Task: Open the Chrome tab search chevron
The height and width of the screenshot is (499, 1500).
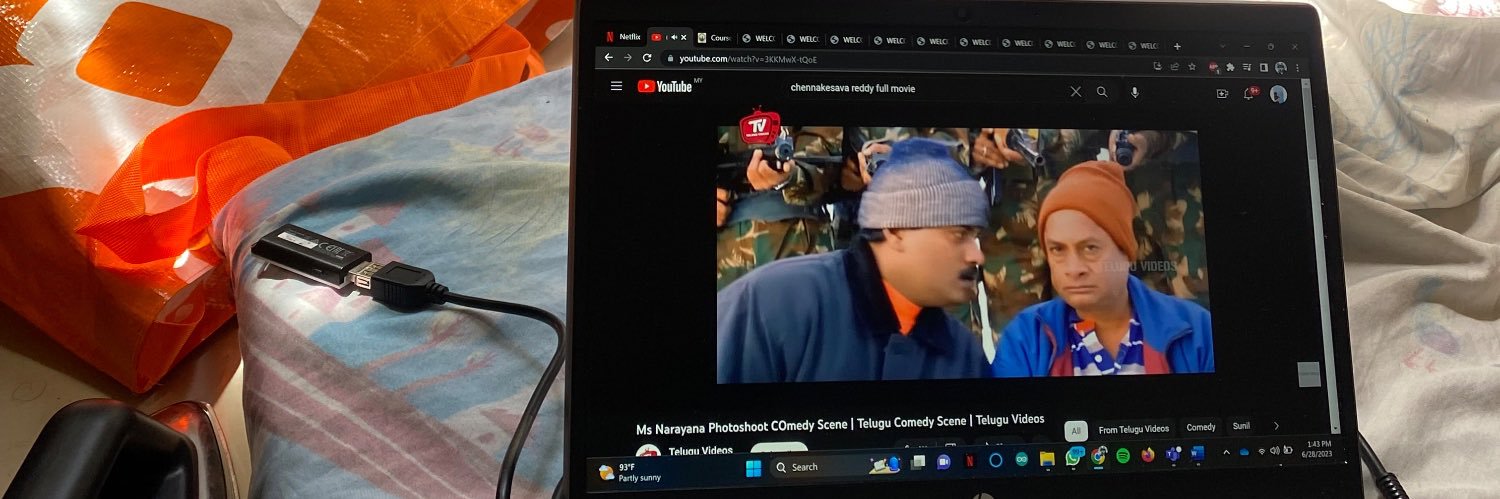Action: pyautogui.click(x=1223, y=46)
